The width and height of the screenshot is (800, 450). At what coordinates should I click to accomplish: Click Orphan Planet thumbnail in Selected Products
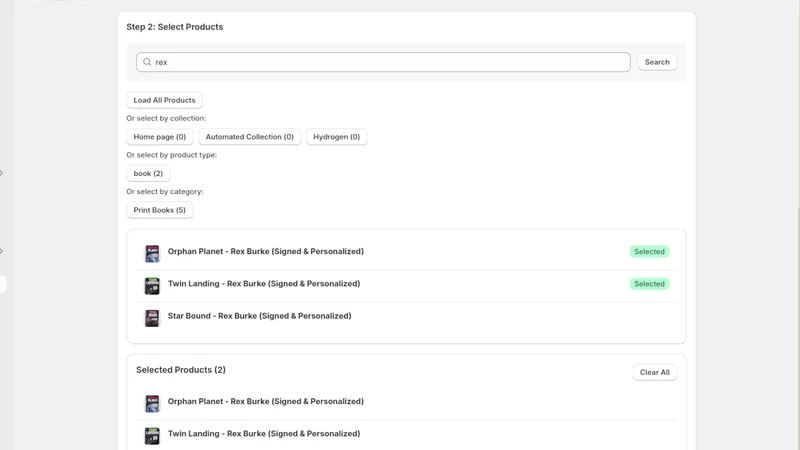152,404
